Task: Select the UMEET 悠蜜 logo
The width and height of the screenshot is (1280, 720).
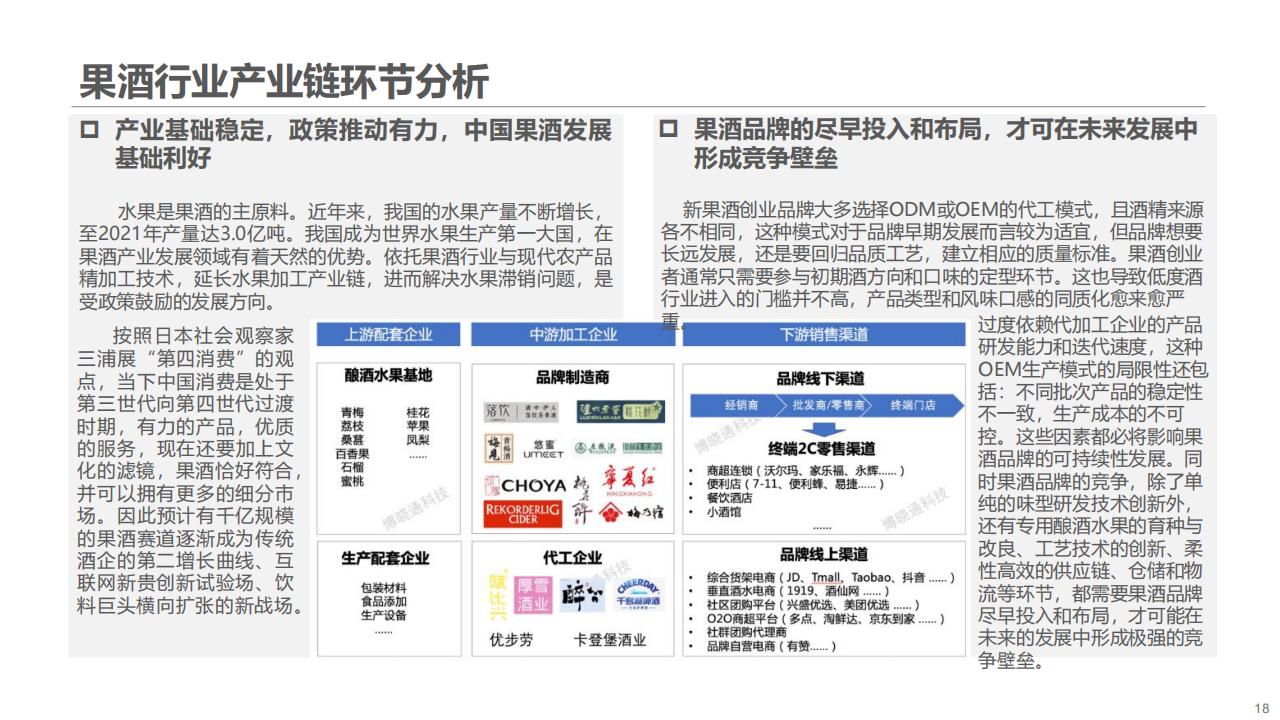Action: [x=543, y=448]
